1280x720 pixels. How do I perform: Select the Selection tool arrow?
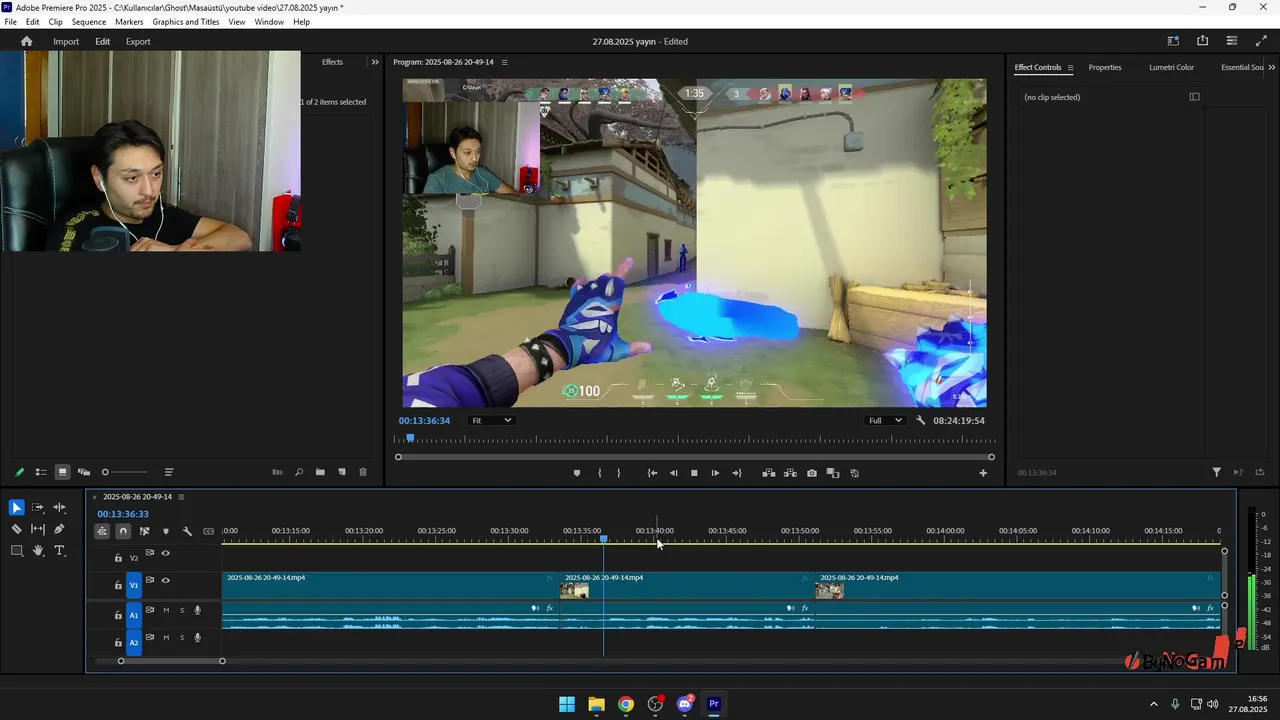16,508
